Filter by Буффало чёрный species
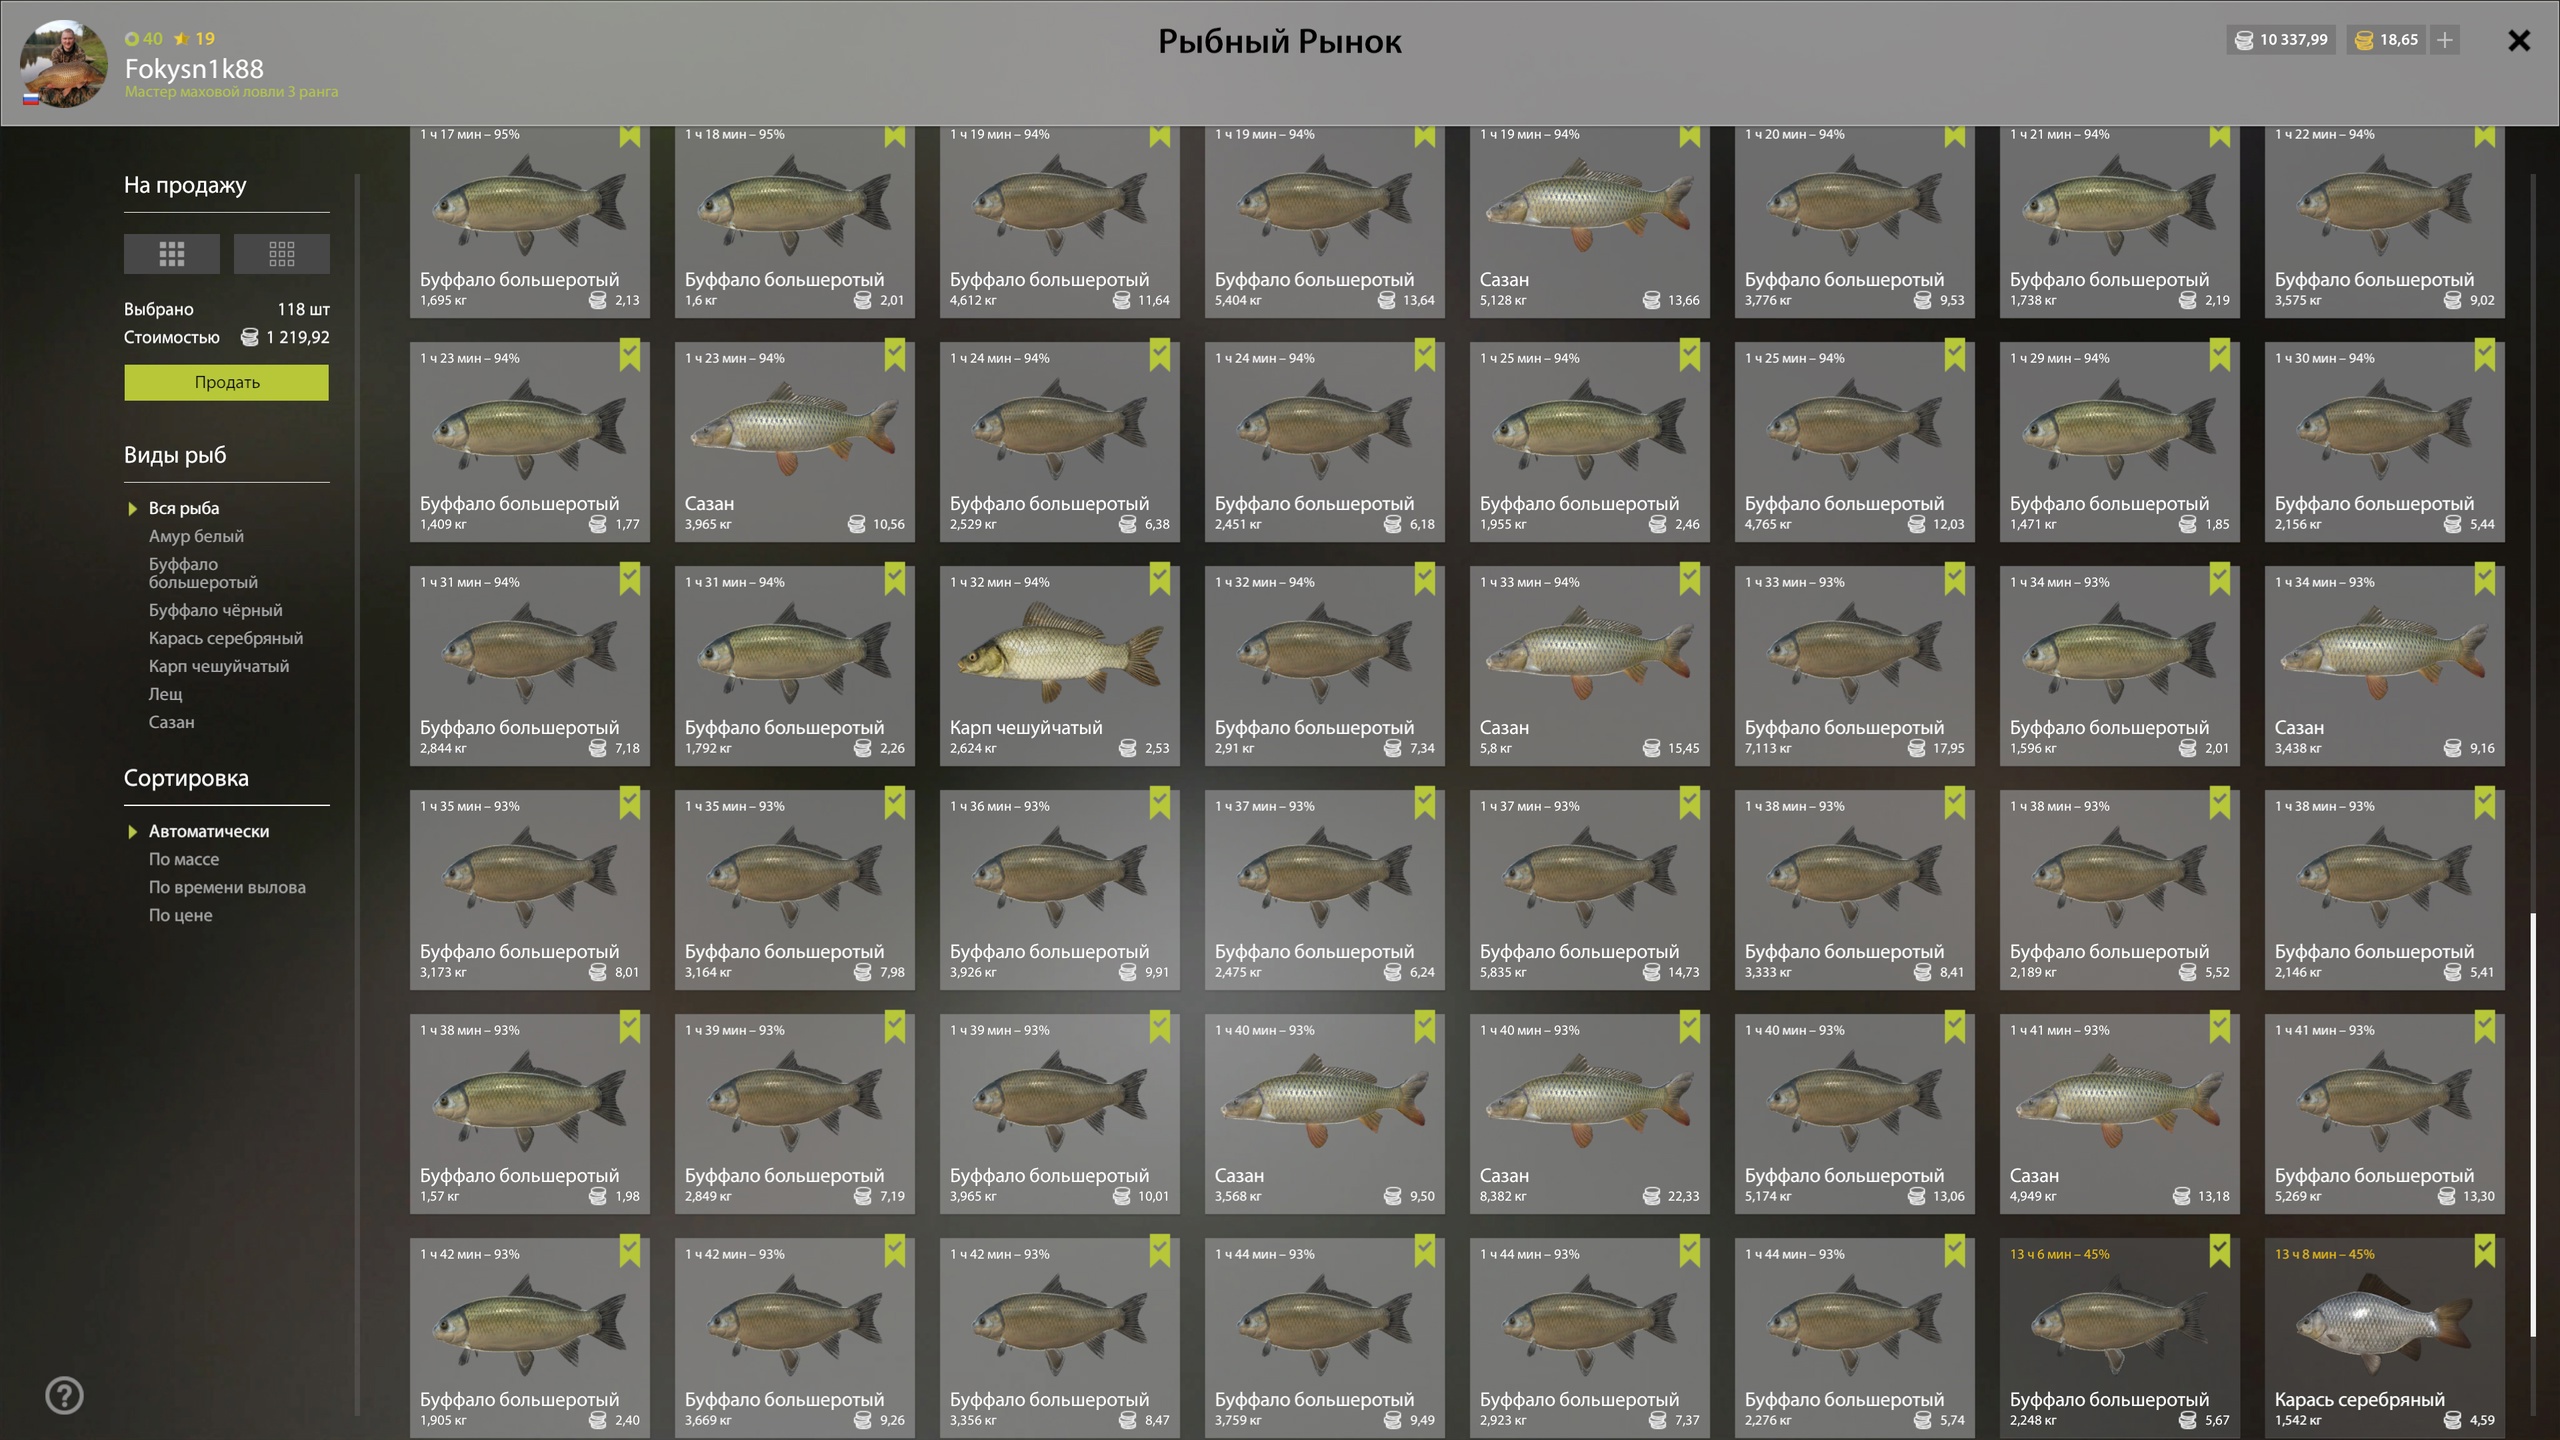The height and width of the screenshot is (1440, 2560). (216, 610)
